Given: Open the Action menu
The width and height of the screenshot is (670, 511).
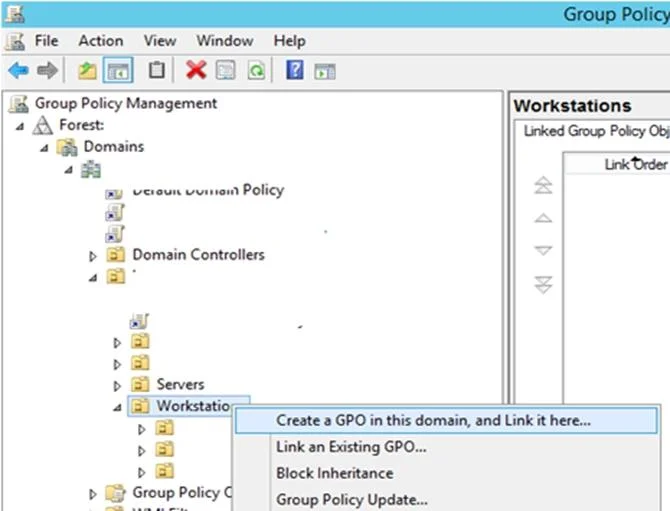Looking at the screenshot, I should pos(101,41).
